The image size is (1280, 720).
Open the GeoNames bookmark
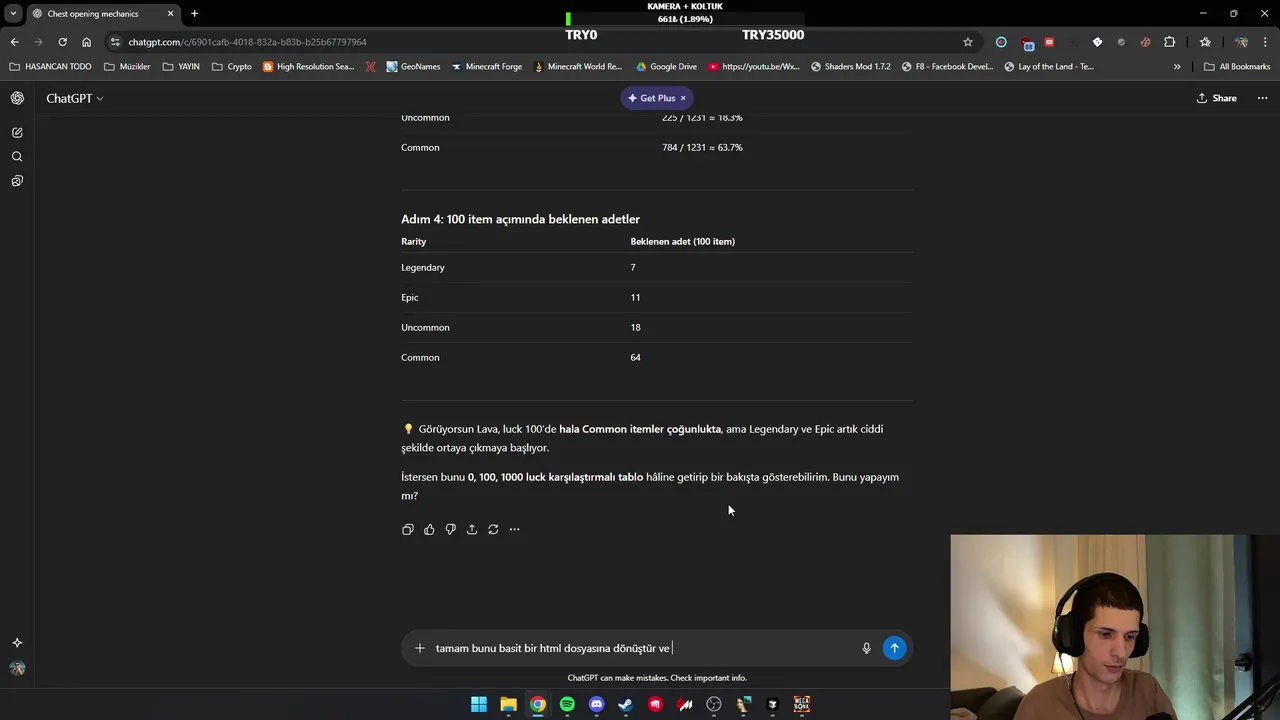pyautogui.click(x=412, y=67)
